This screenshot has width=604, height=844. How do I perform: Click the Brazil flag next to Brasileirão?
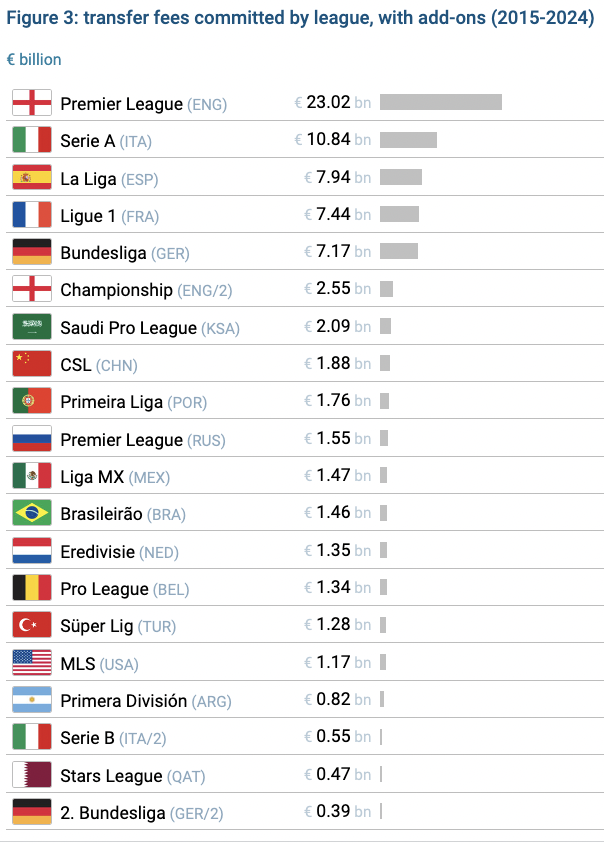pos(31,513)
